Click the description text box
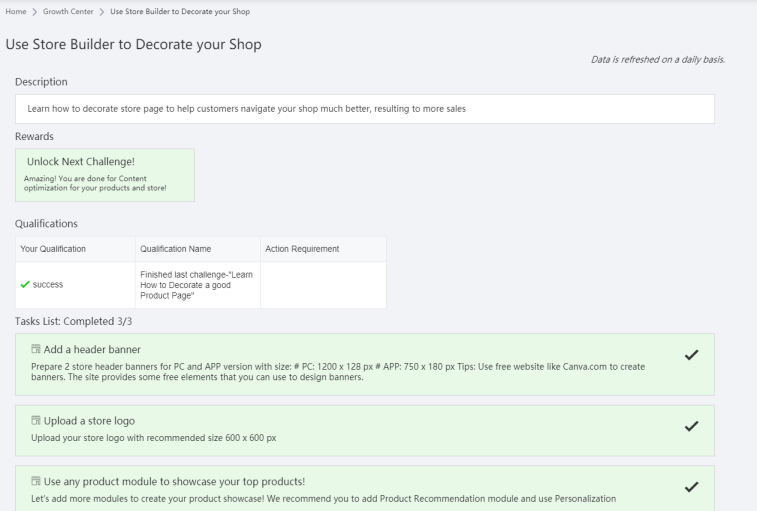Viewport: 757px width, 511px height. [365, 108]
